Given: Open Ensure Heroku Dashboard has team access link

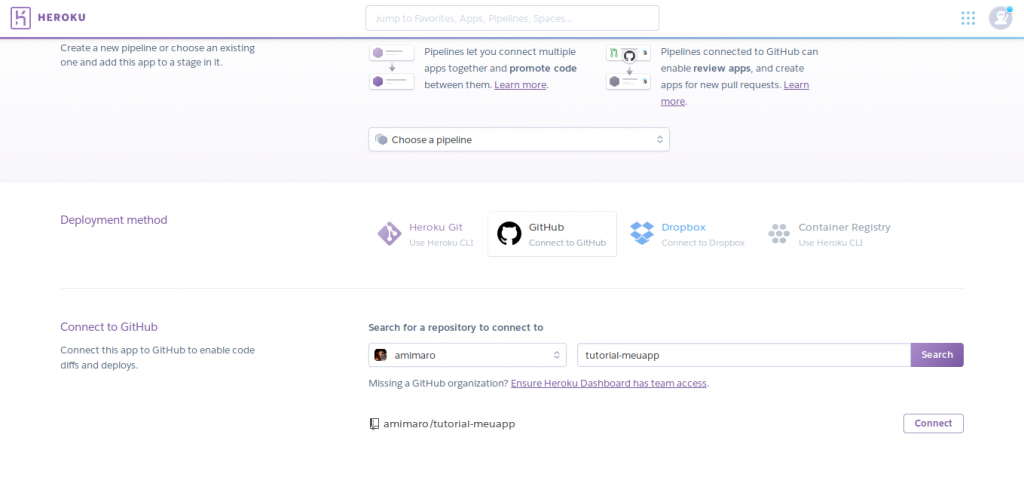Looking at the screenshot, I should click(609, 383).
